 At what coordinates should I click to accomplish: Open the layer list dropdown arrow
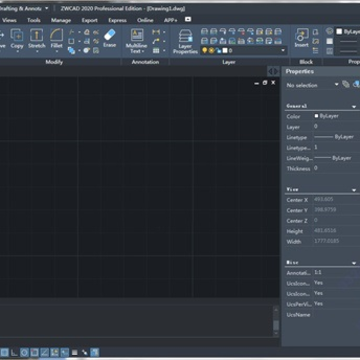coord(283,51)
